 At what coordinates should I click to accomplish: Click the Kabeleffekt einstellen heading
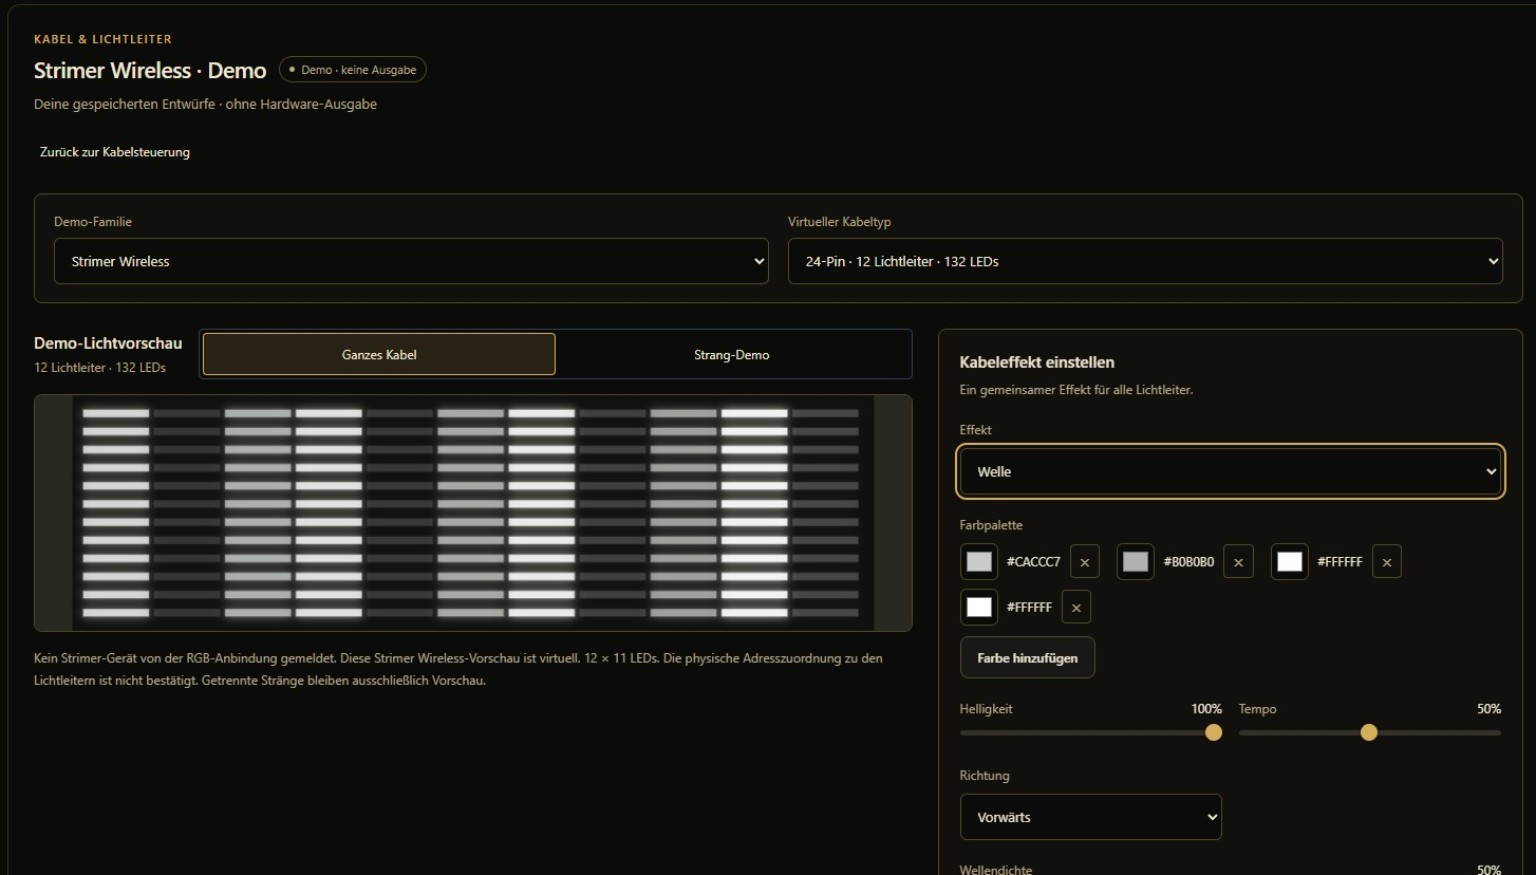(x=1037, y=362)
